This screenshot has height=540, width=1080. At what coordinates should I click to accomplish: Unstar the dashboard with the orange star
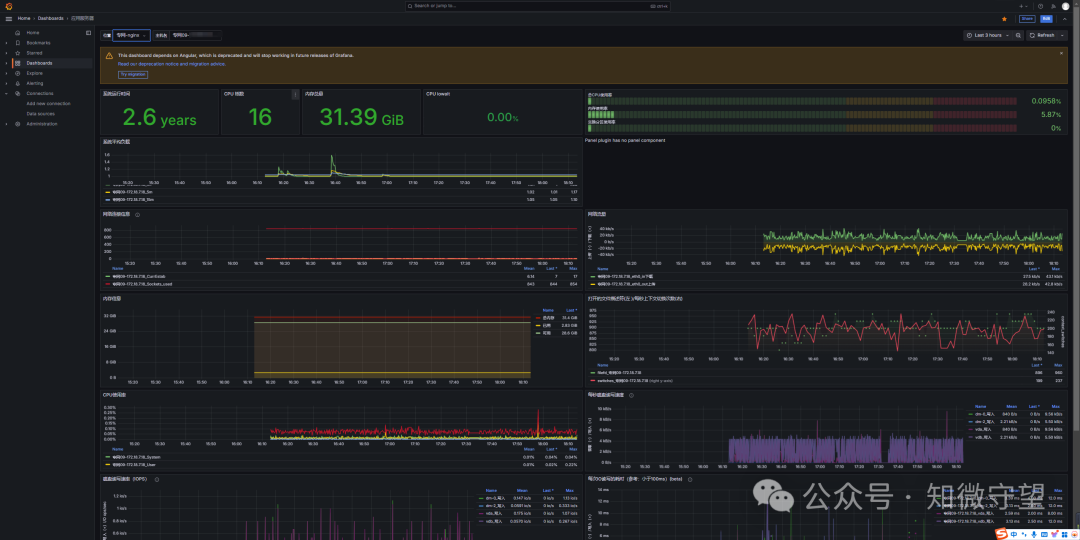[1004, 19]
